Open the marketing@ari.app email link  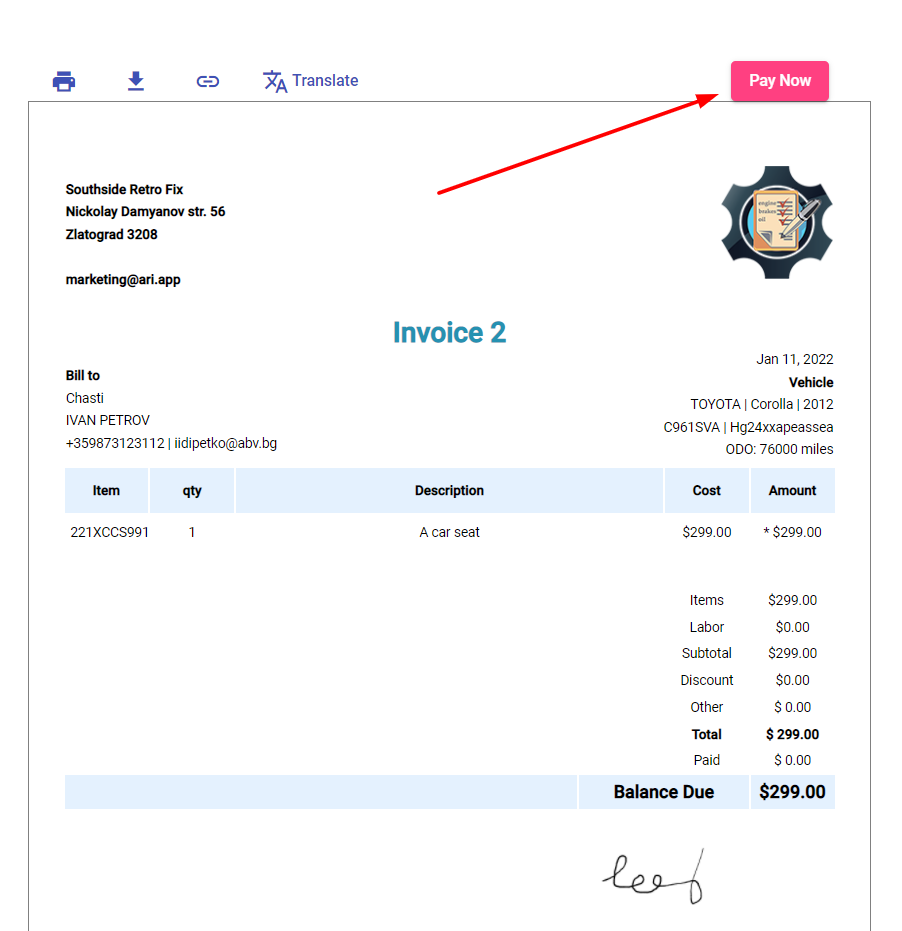[122, 279]
